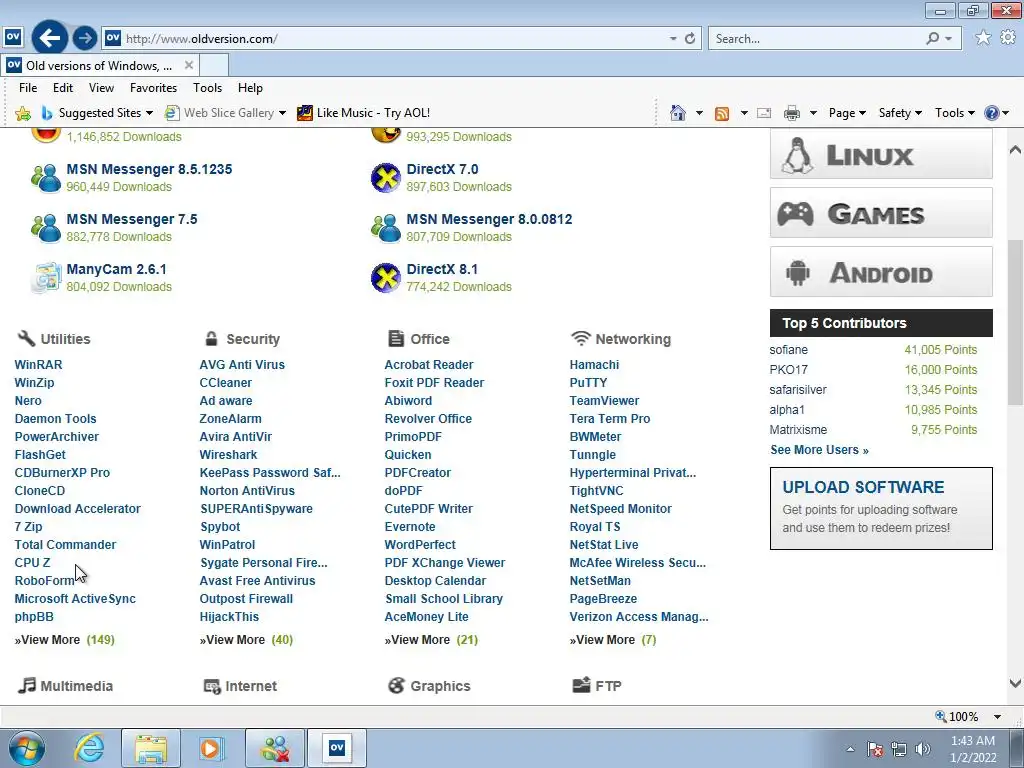Click the ANDROID category button
Viewport: 1024px width, 768px height.
point(881,272)
